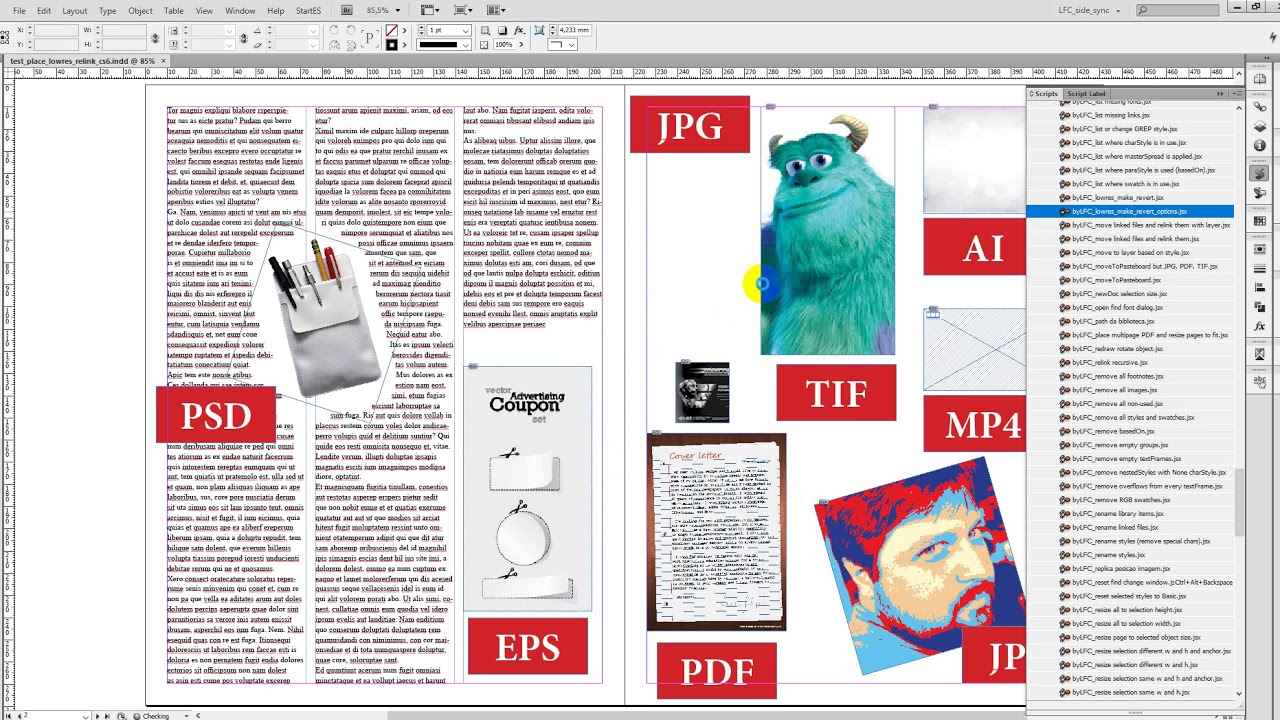
Task: Open the arrange documents dropdown
Action: (496, 10)
